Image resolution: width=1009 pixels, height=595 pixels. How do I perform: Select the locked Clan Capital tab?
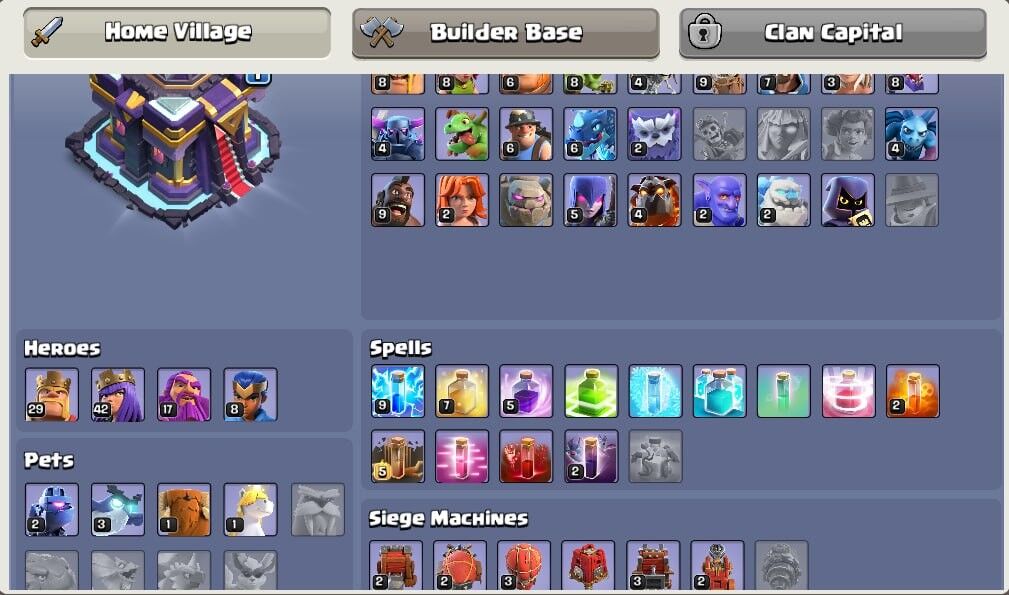tap(833, 33)
